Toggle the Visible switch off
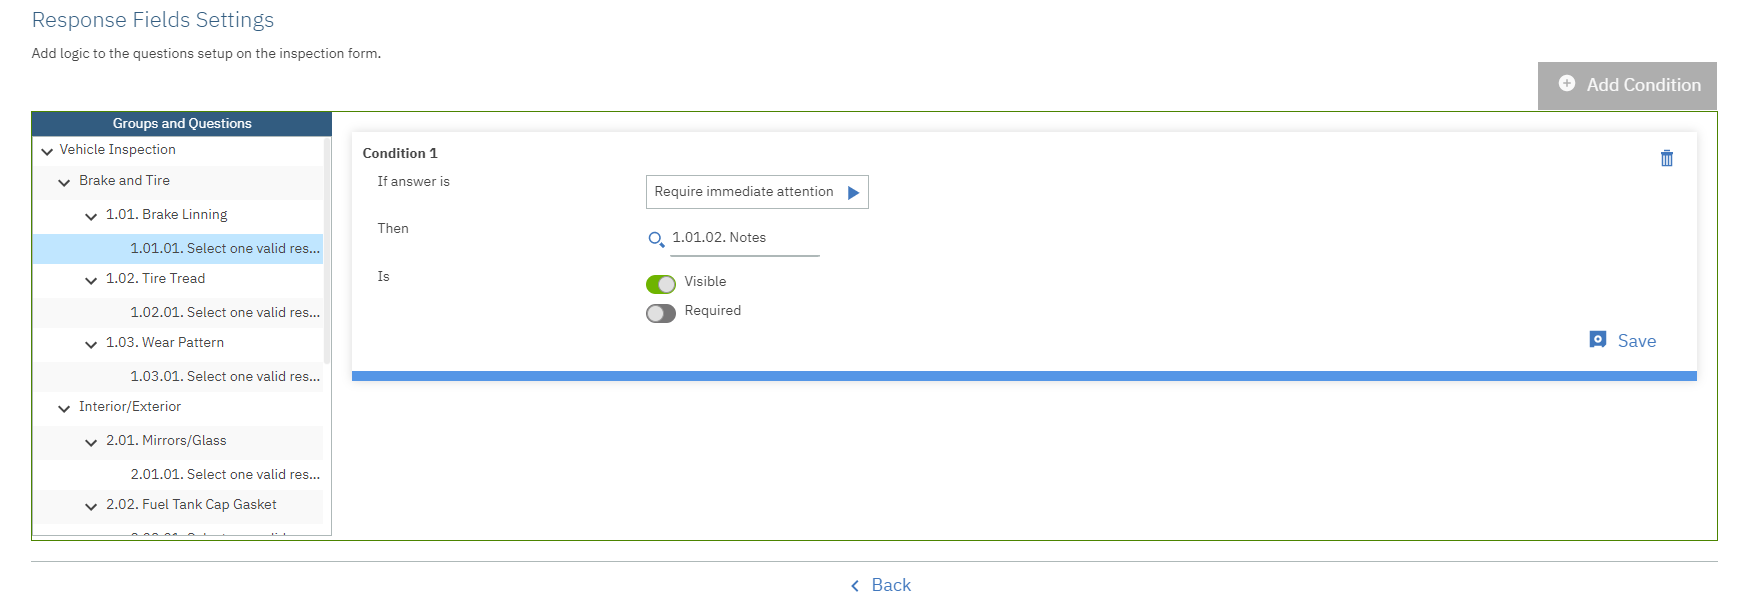The width and height of the screenshot is (1742, 607). (661, 284)
